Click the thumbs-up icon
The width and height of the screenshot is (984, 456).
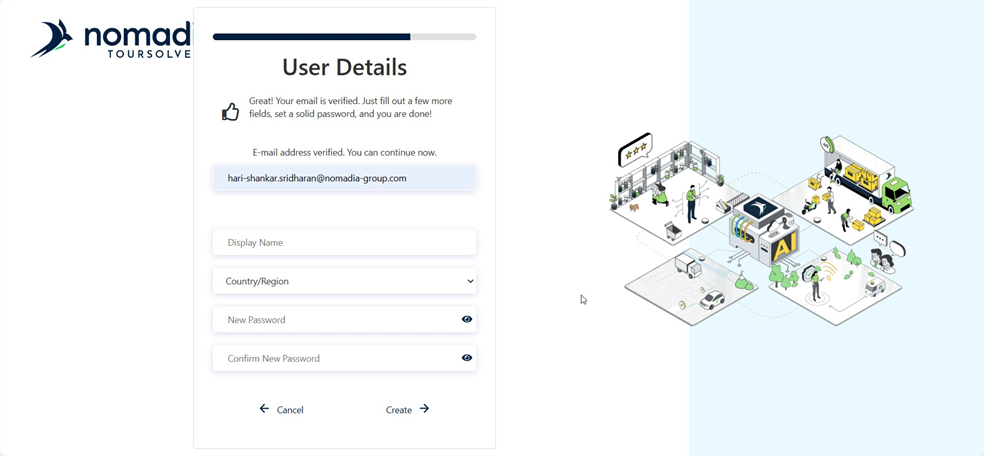230,112
